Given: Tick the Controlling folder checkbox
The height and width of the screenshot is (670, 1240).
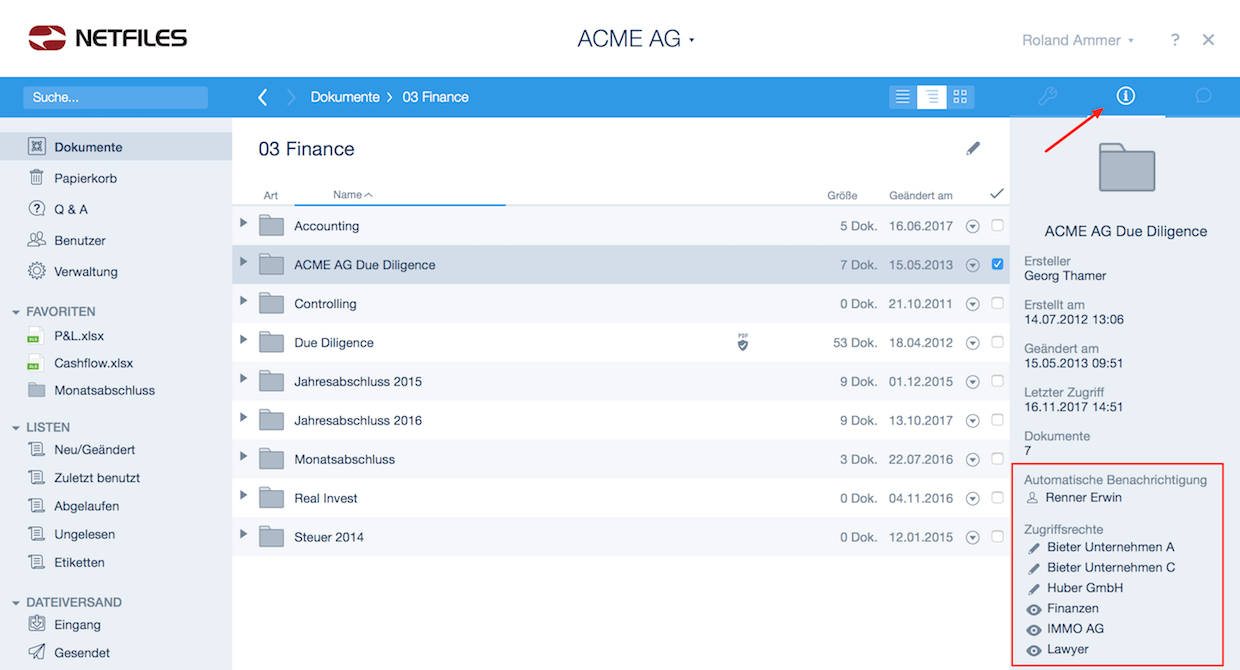Looking at the screenshot, I should [x=997, y=303].
